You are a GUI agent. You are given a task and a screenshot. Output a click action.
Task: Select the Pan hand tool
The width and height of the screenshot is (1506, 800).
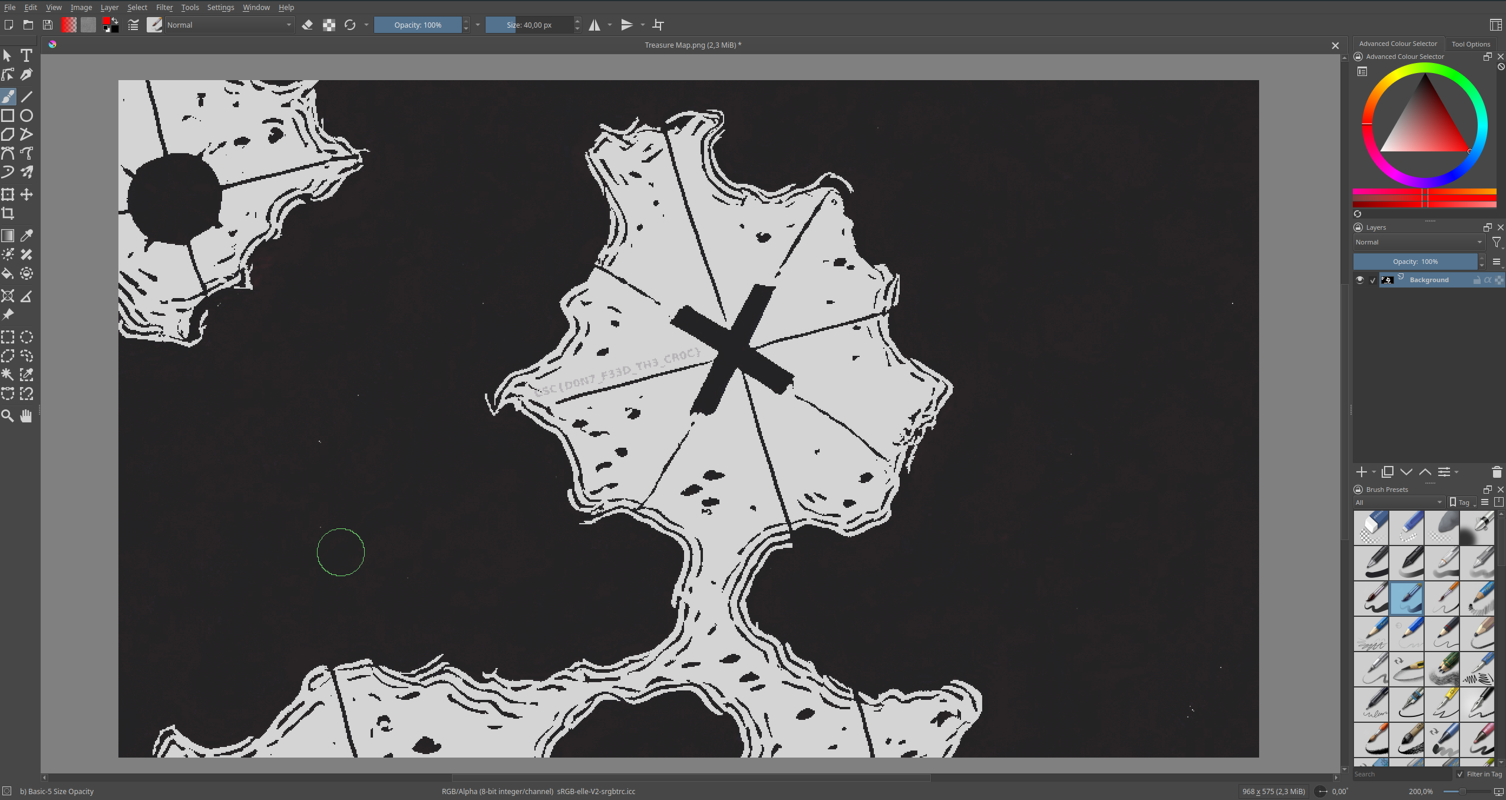coord(27,416)
